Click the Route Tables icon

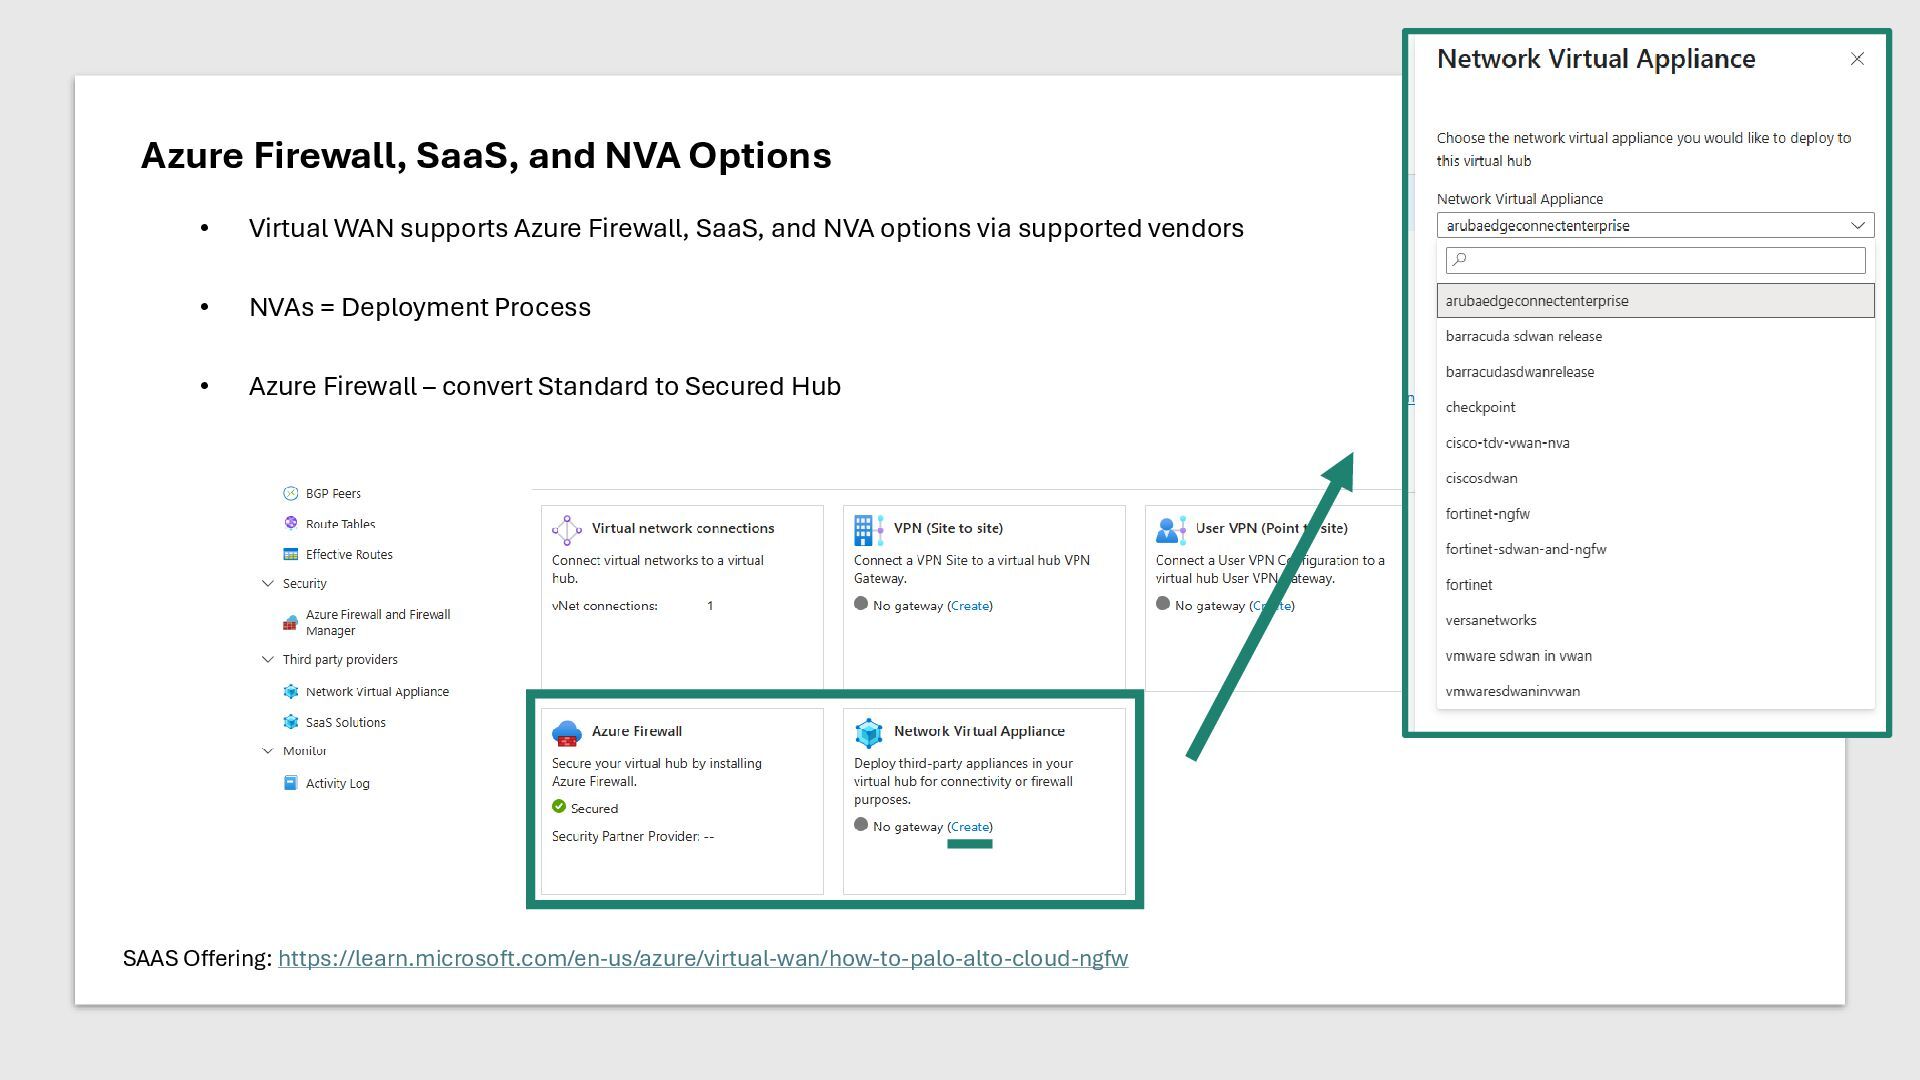coord(291,523)
